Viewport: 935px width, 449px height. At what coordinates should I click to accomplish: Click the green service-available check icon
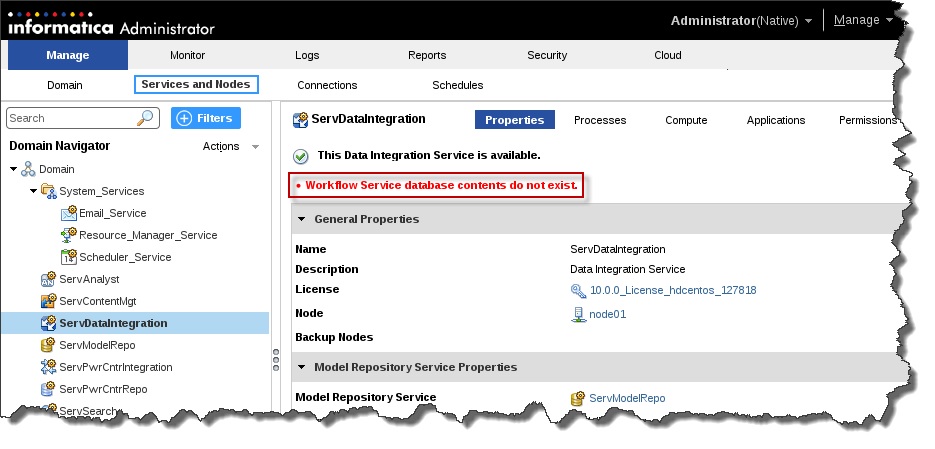click(x=301, y=156)
